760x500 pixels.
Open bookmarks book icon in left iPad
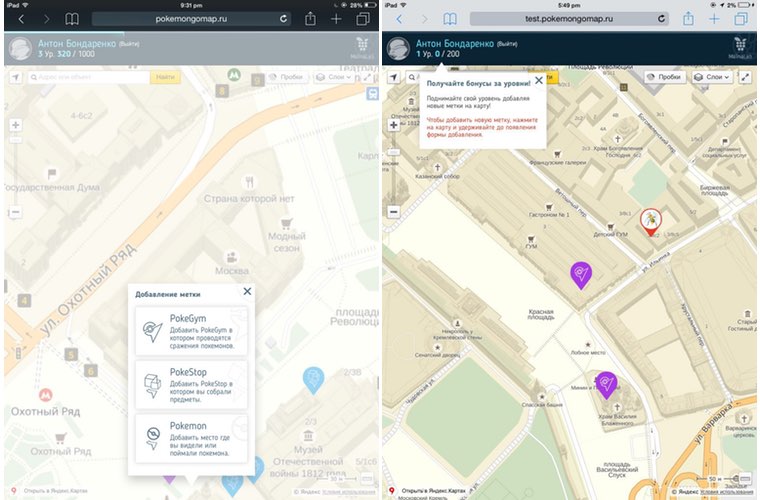[72, 19]
